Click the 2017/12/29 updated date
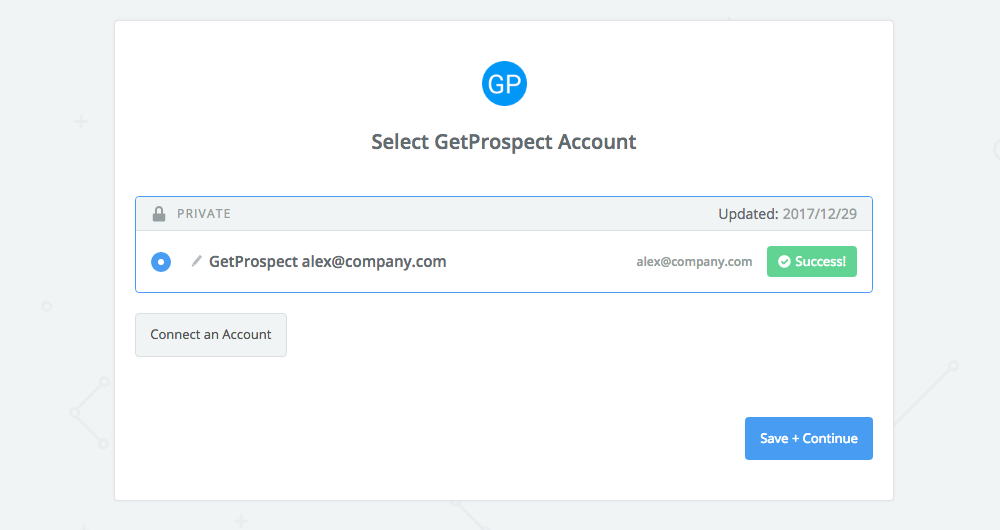1000x530 pixels. (820, 214)
